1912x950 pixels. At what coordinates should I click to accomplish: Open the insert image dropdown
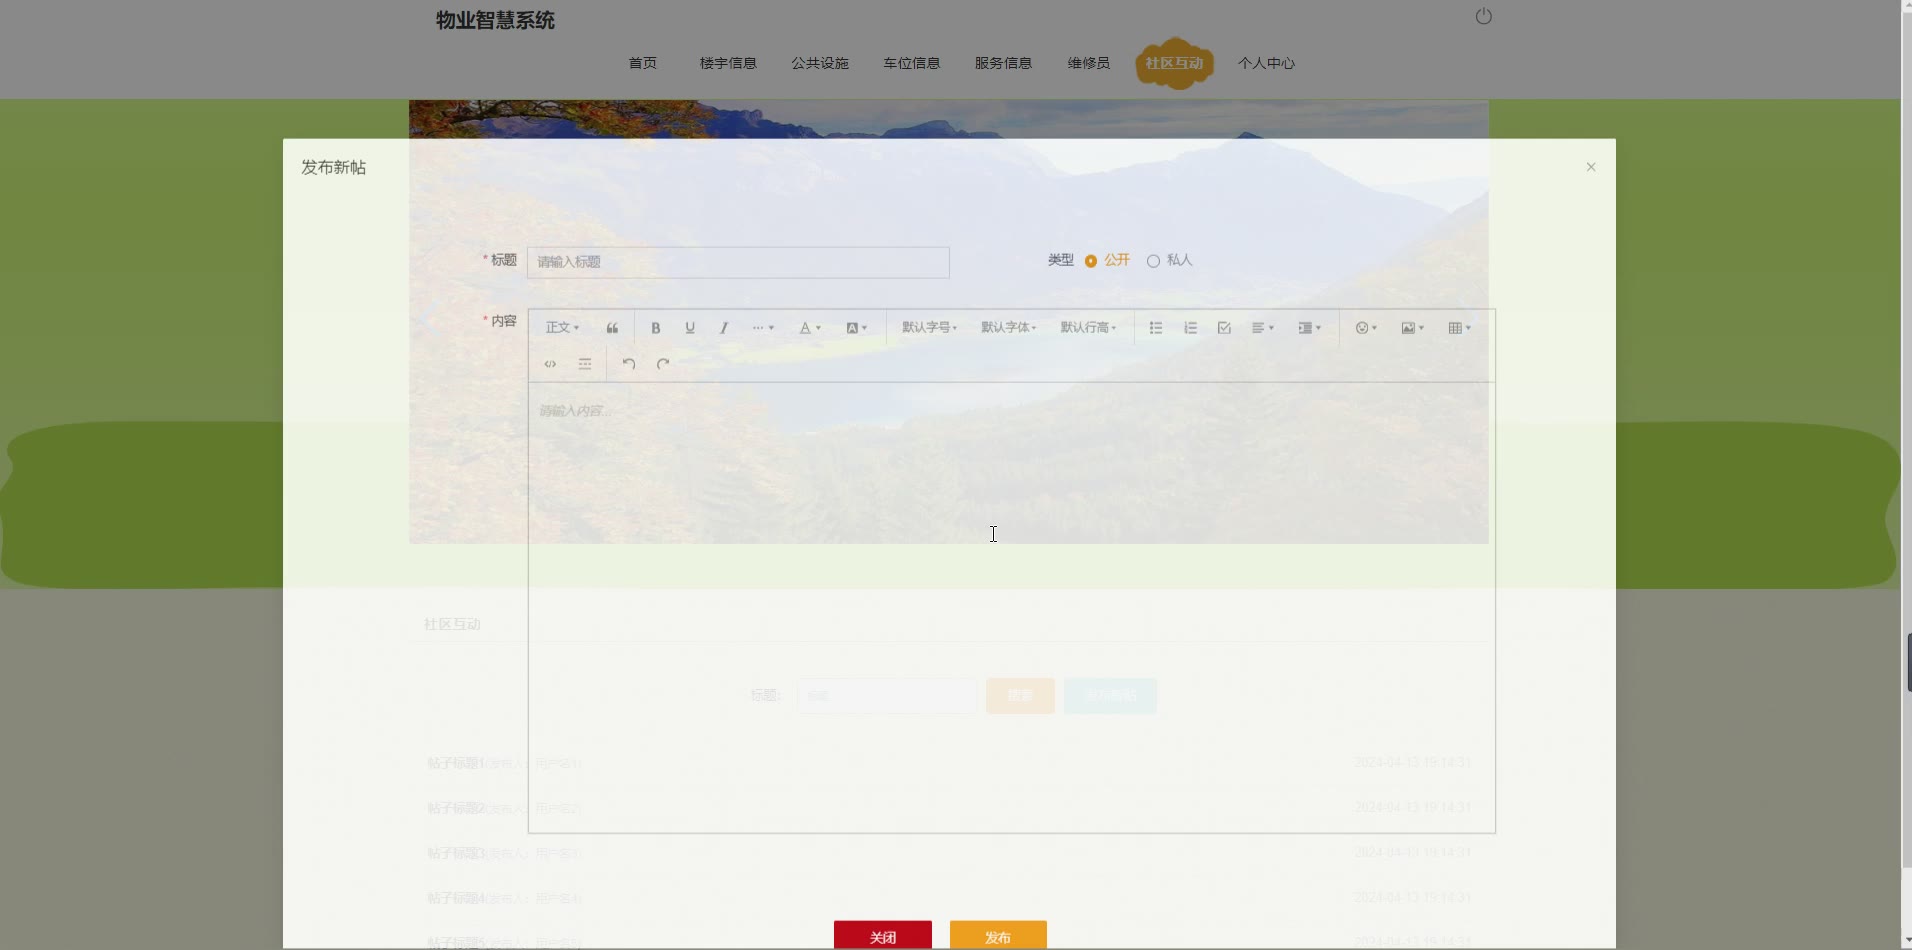coord(1413,328)
